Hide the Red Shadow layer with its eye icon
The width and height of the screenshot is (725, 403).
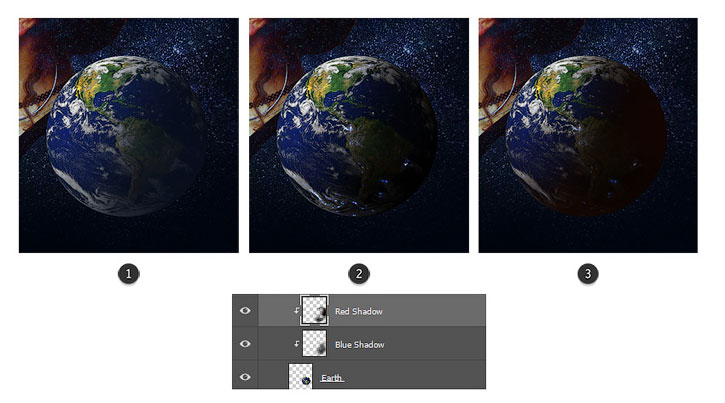point(245,311)
